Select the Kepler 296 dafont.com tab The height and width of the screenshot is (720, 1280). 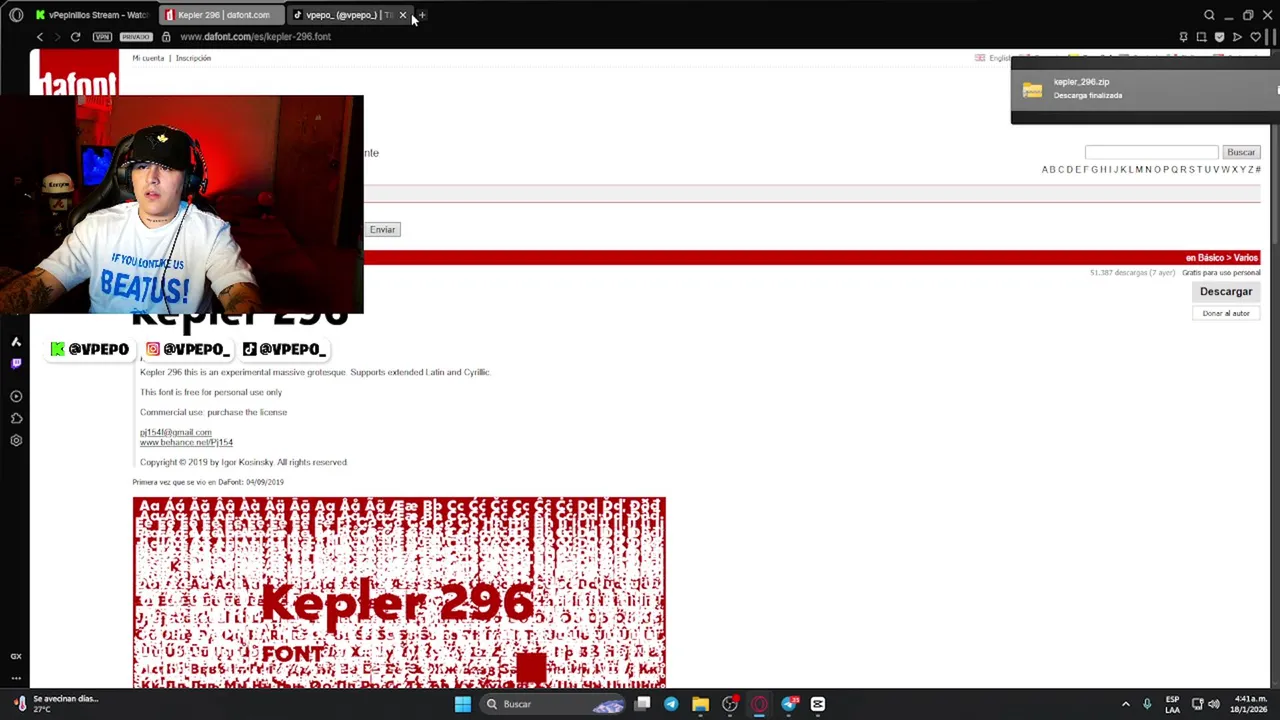pos(222,15)
